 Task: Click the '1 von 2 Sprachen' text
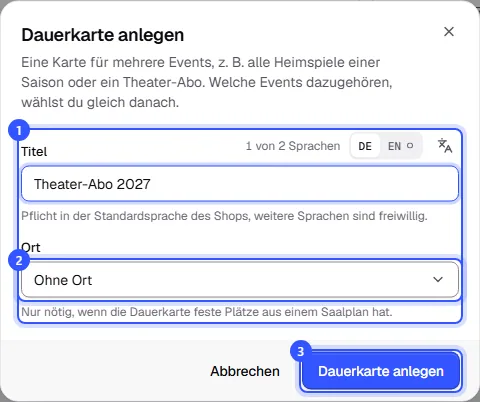click(293, 146)
